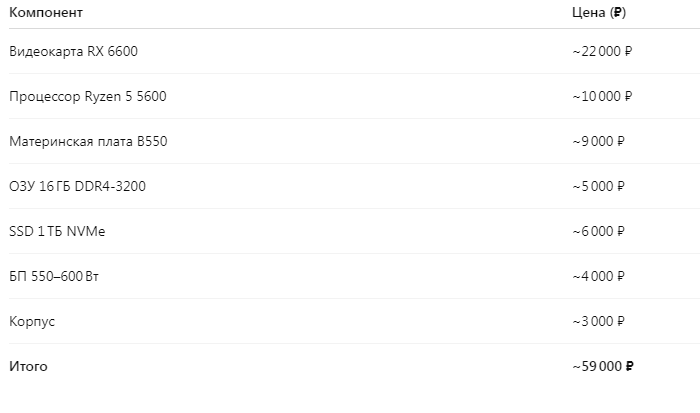Click the ~6 000 ₽ price

coord(598,231)
